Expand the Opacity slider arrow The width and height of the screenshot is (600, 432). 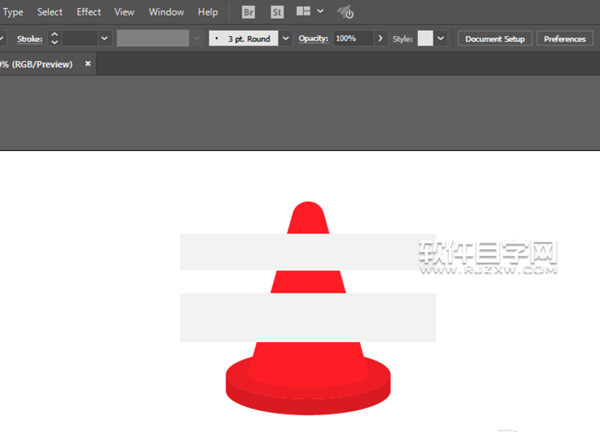381,38
